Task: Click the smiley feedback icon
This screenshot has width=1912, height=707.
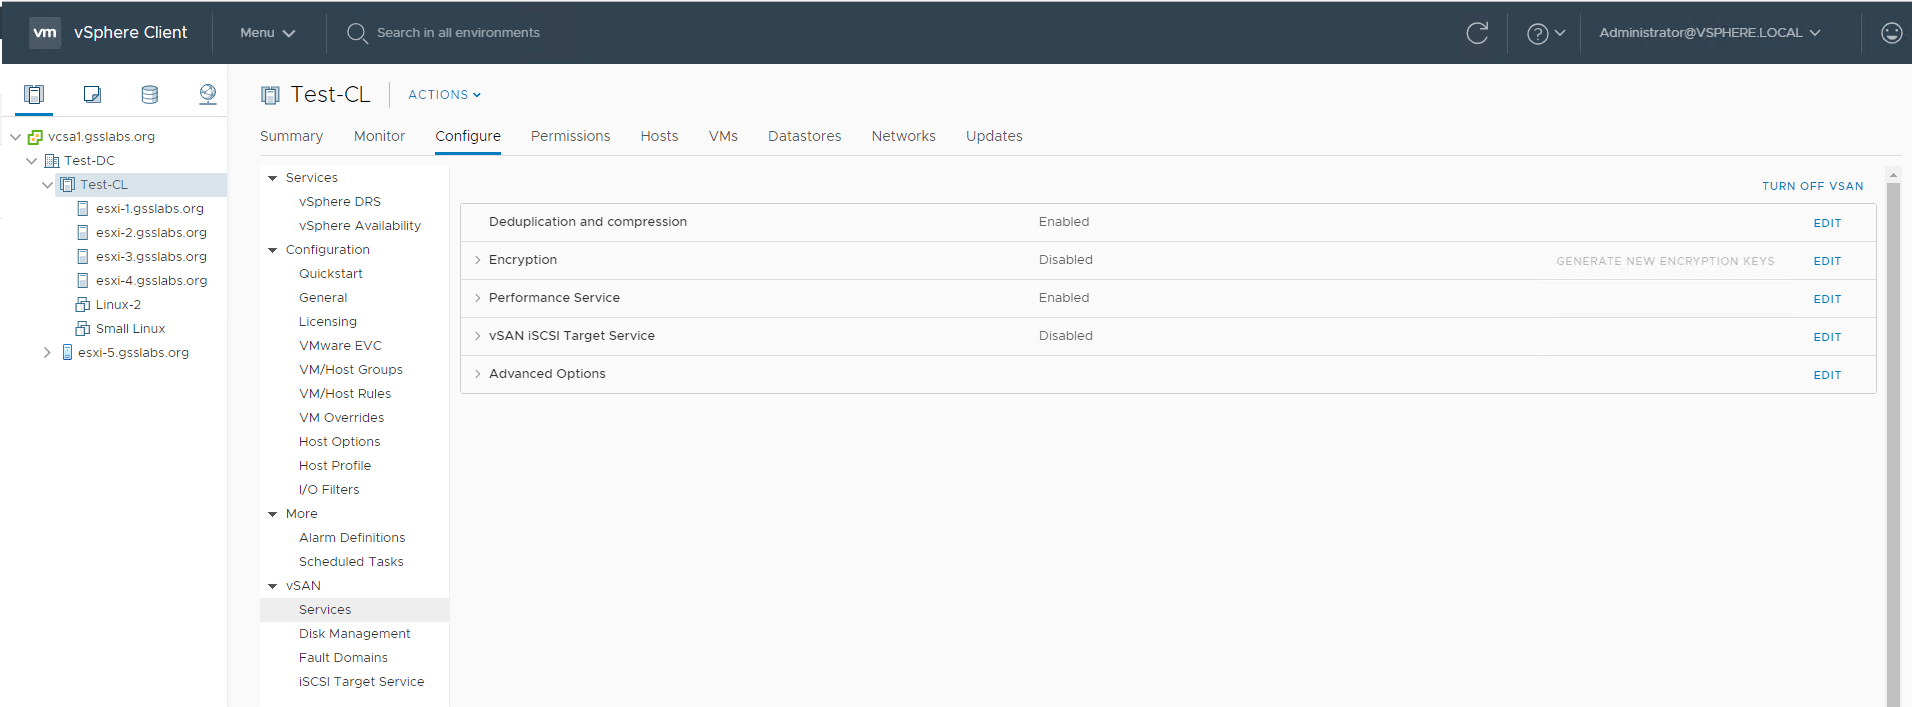Action: (1891, 33)
